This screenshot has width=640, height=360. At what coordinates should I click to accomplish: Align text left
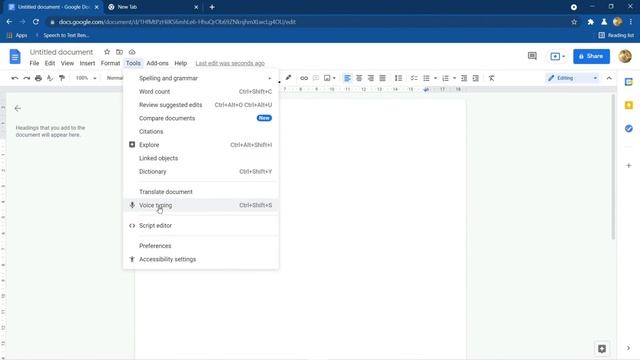pos(347,78)
